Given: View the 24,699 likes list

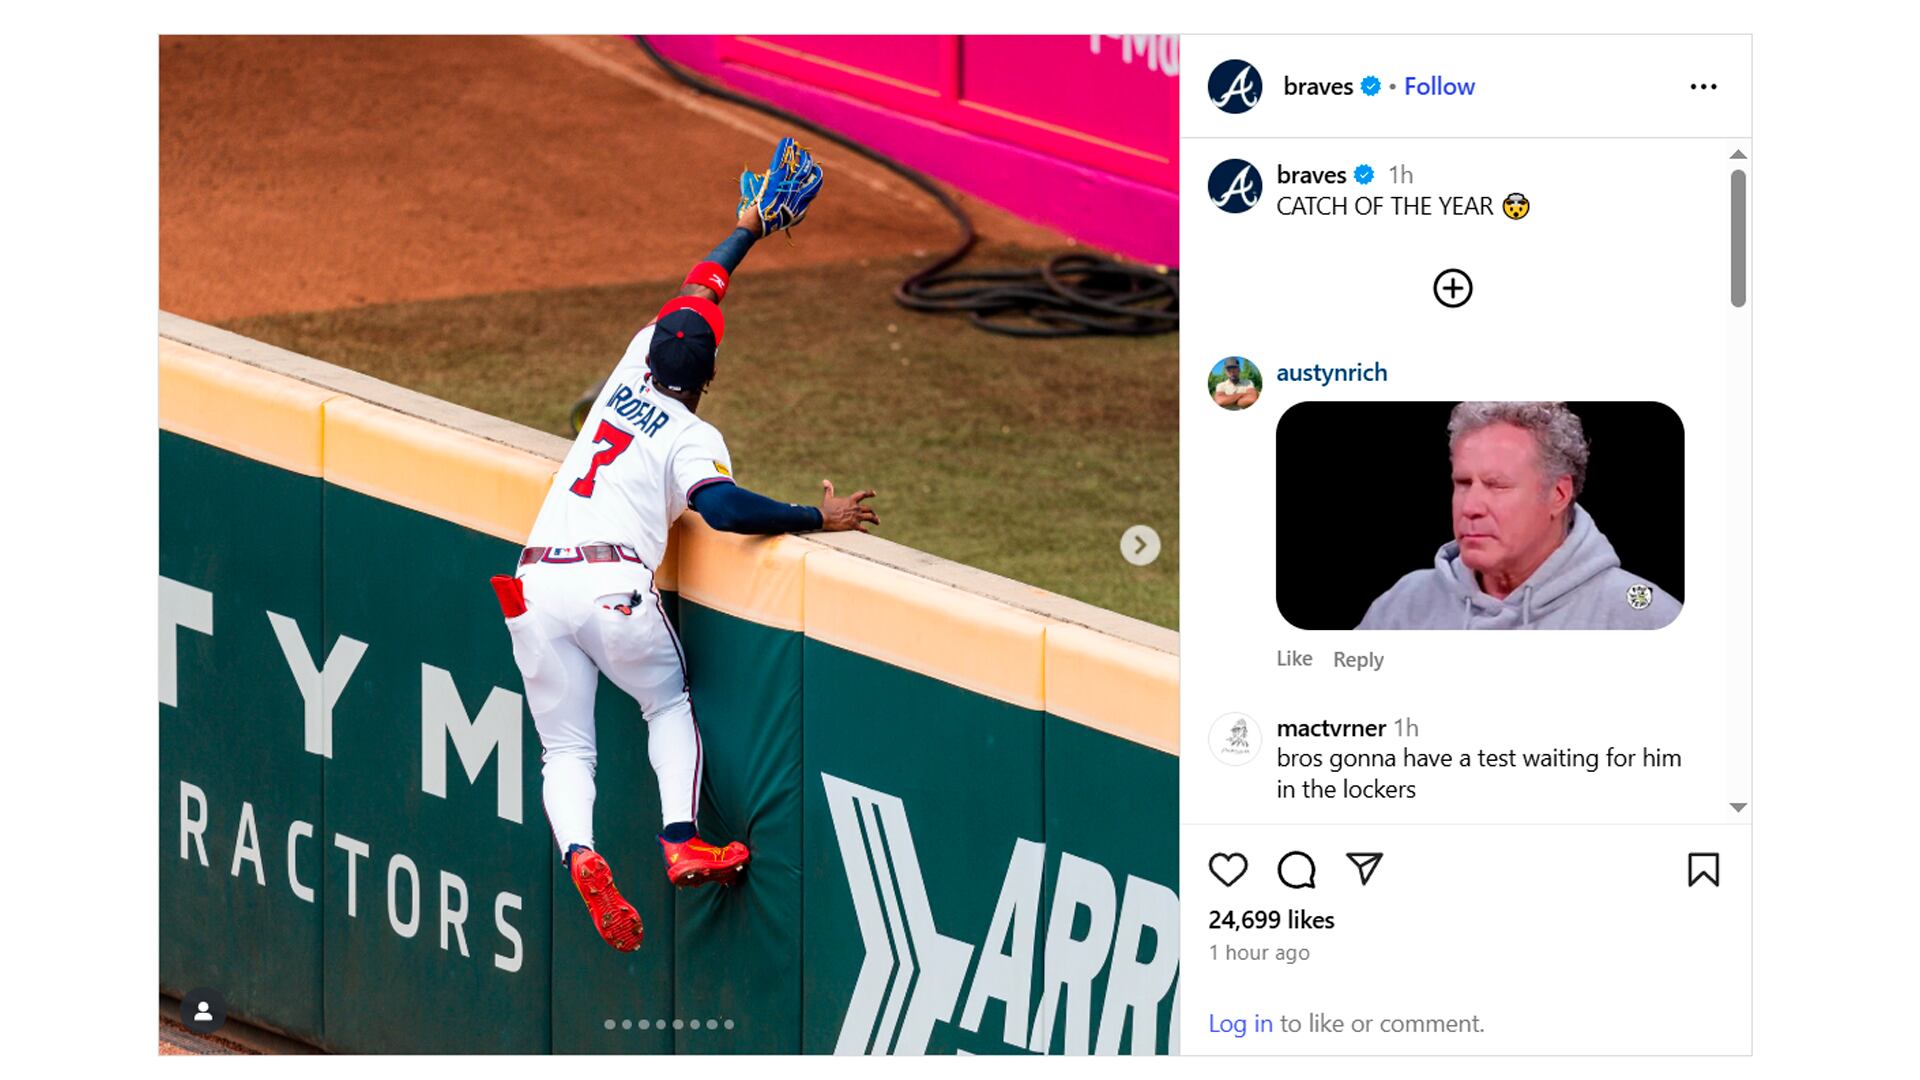Looking at the screenshot, I should [1271, 919].
